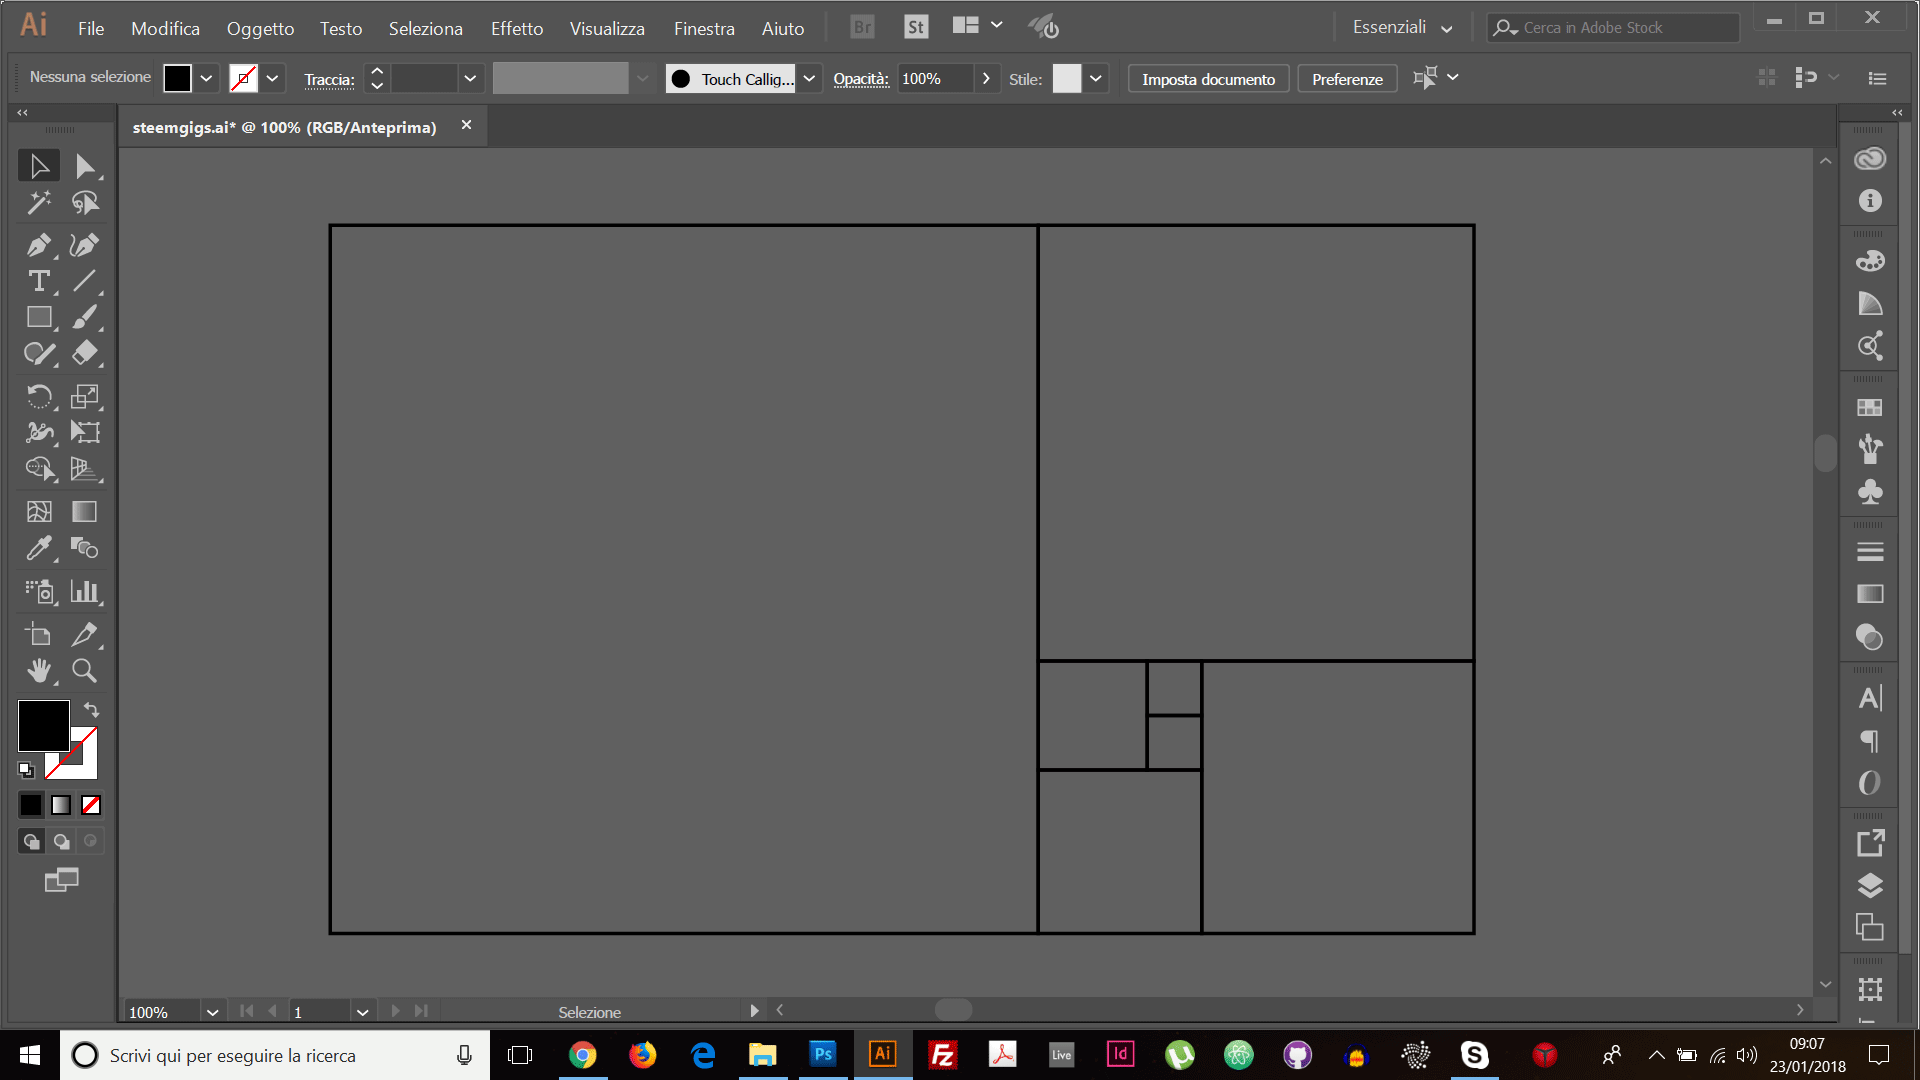Viewport: 1920px width, 1080px height.
Task: Enable no fill icon toggle
Action: tap(91, 804)
